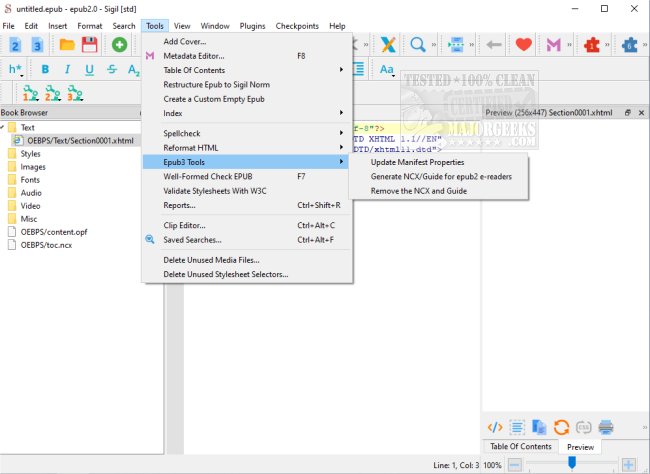
Task: Click the zoom slider handle
Action: (572, 463)
